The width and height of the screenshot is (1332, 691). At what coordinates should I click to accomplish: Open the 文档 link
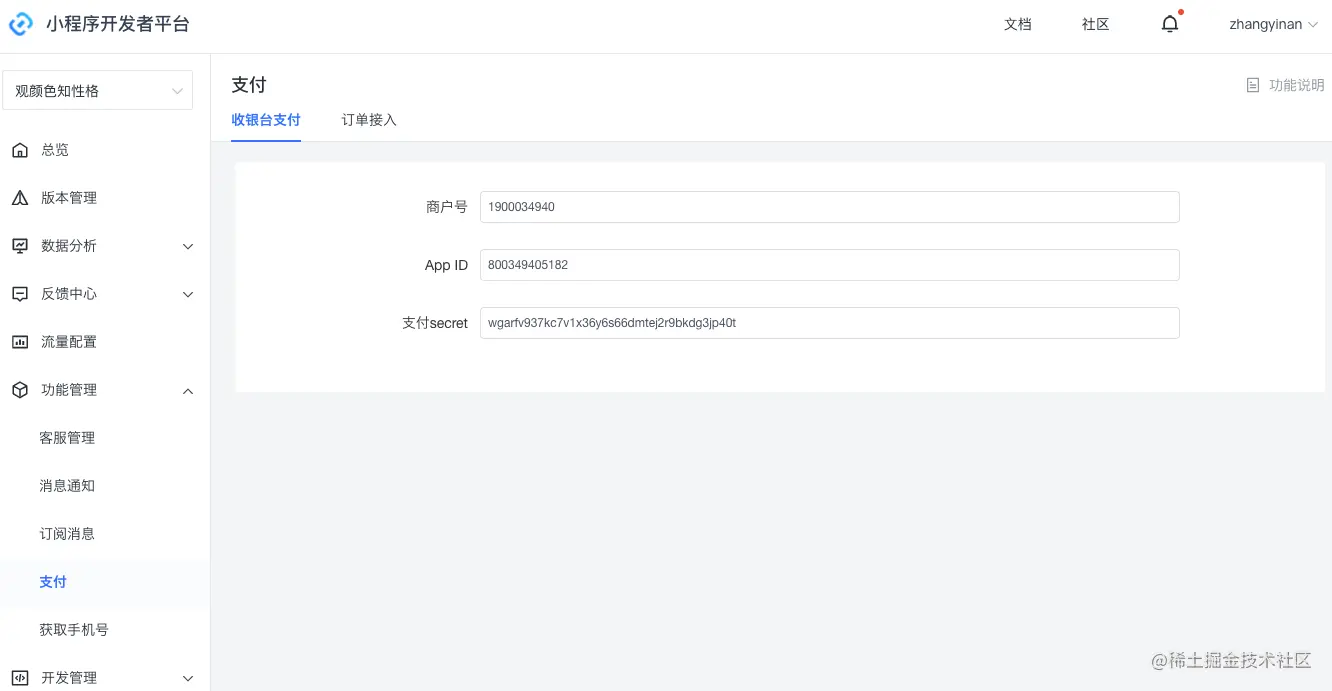point(1018,24)
